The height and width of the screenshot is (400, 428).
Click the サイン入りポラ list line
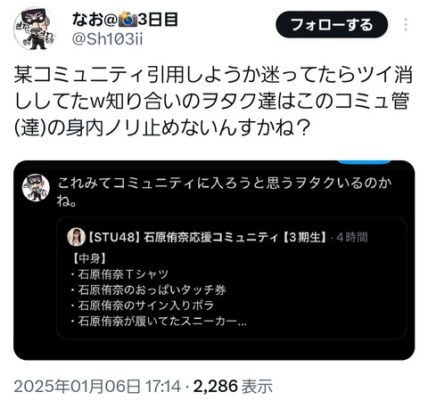click(142, 305)
